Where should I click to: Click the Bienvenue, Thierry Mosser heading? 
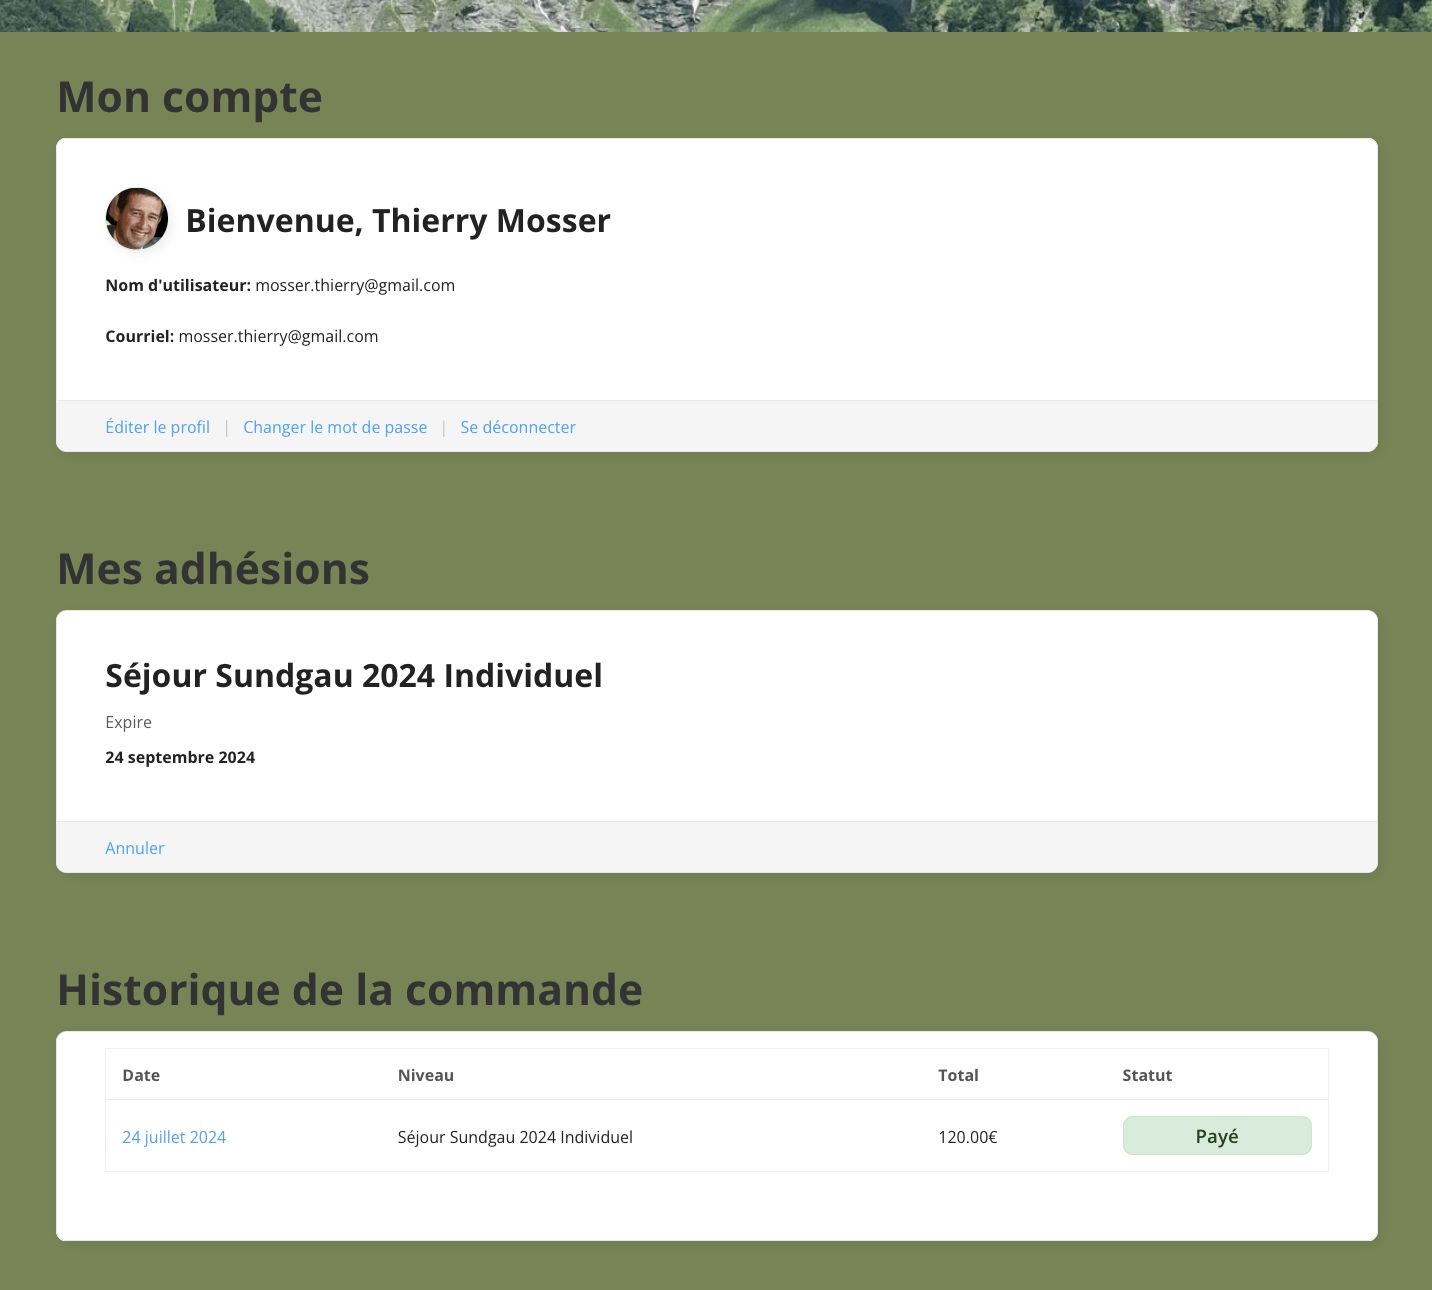(398, 221)
